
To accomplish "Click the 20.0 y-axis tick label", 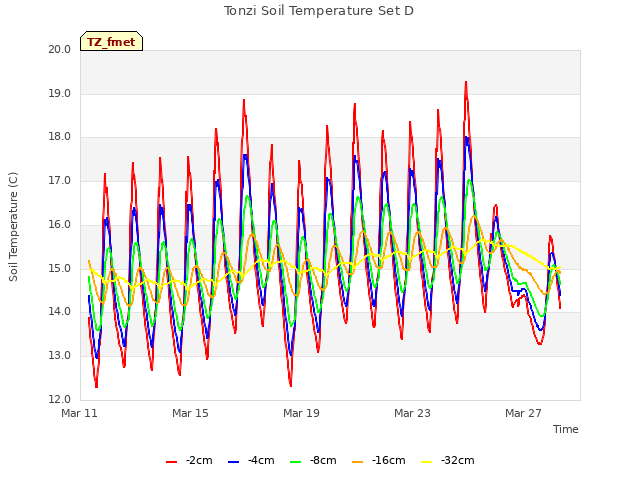I will tap(60, 49).
